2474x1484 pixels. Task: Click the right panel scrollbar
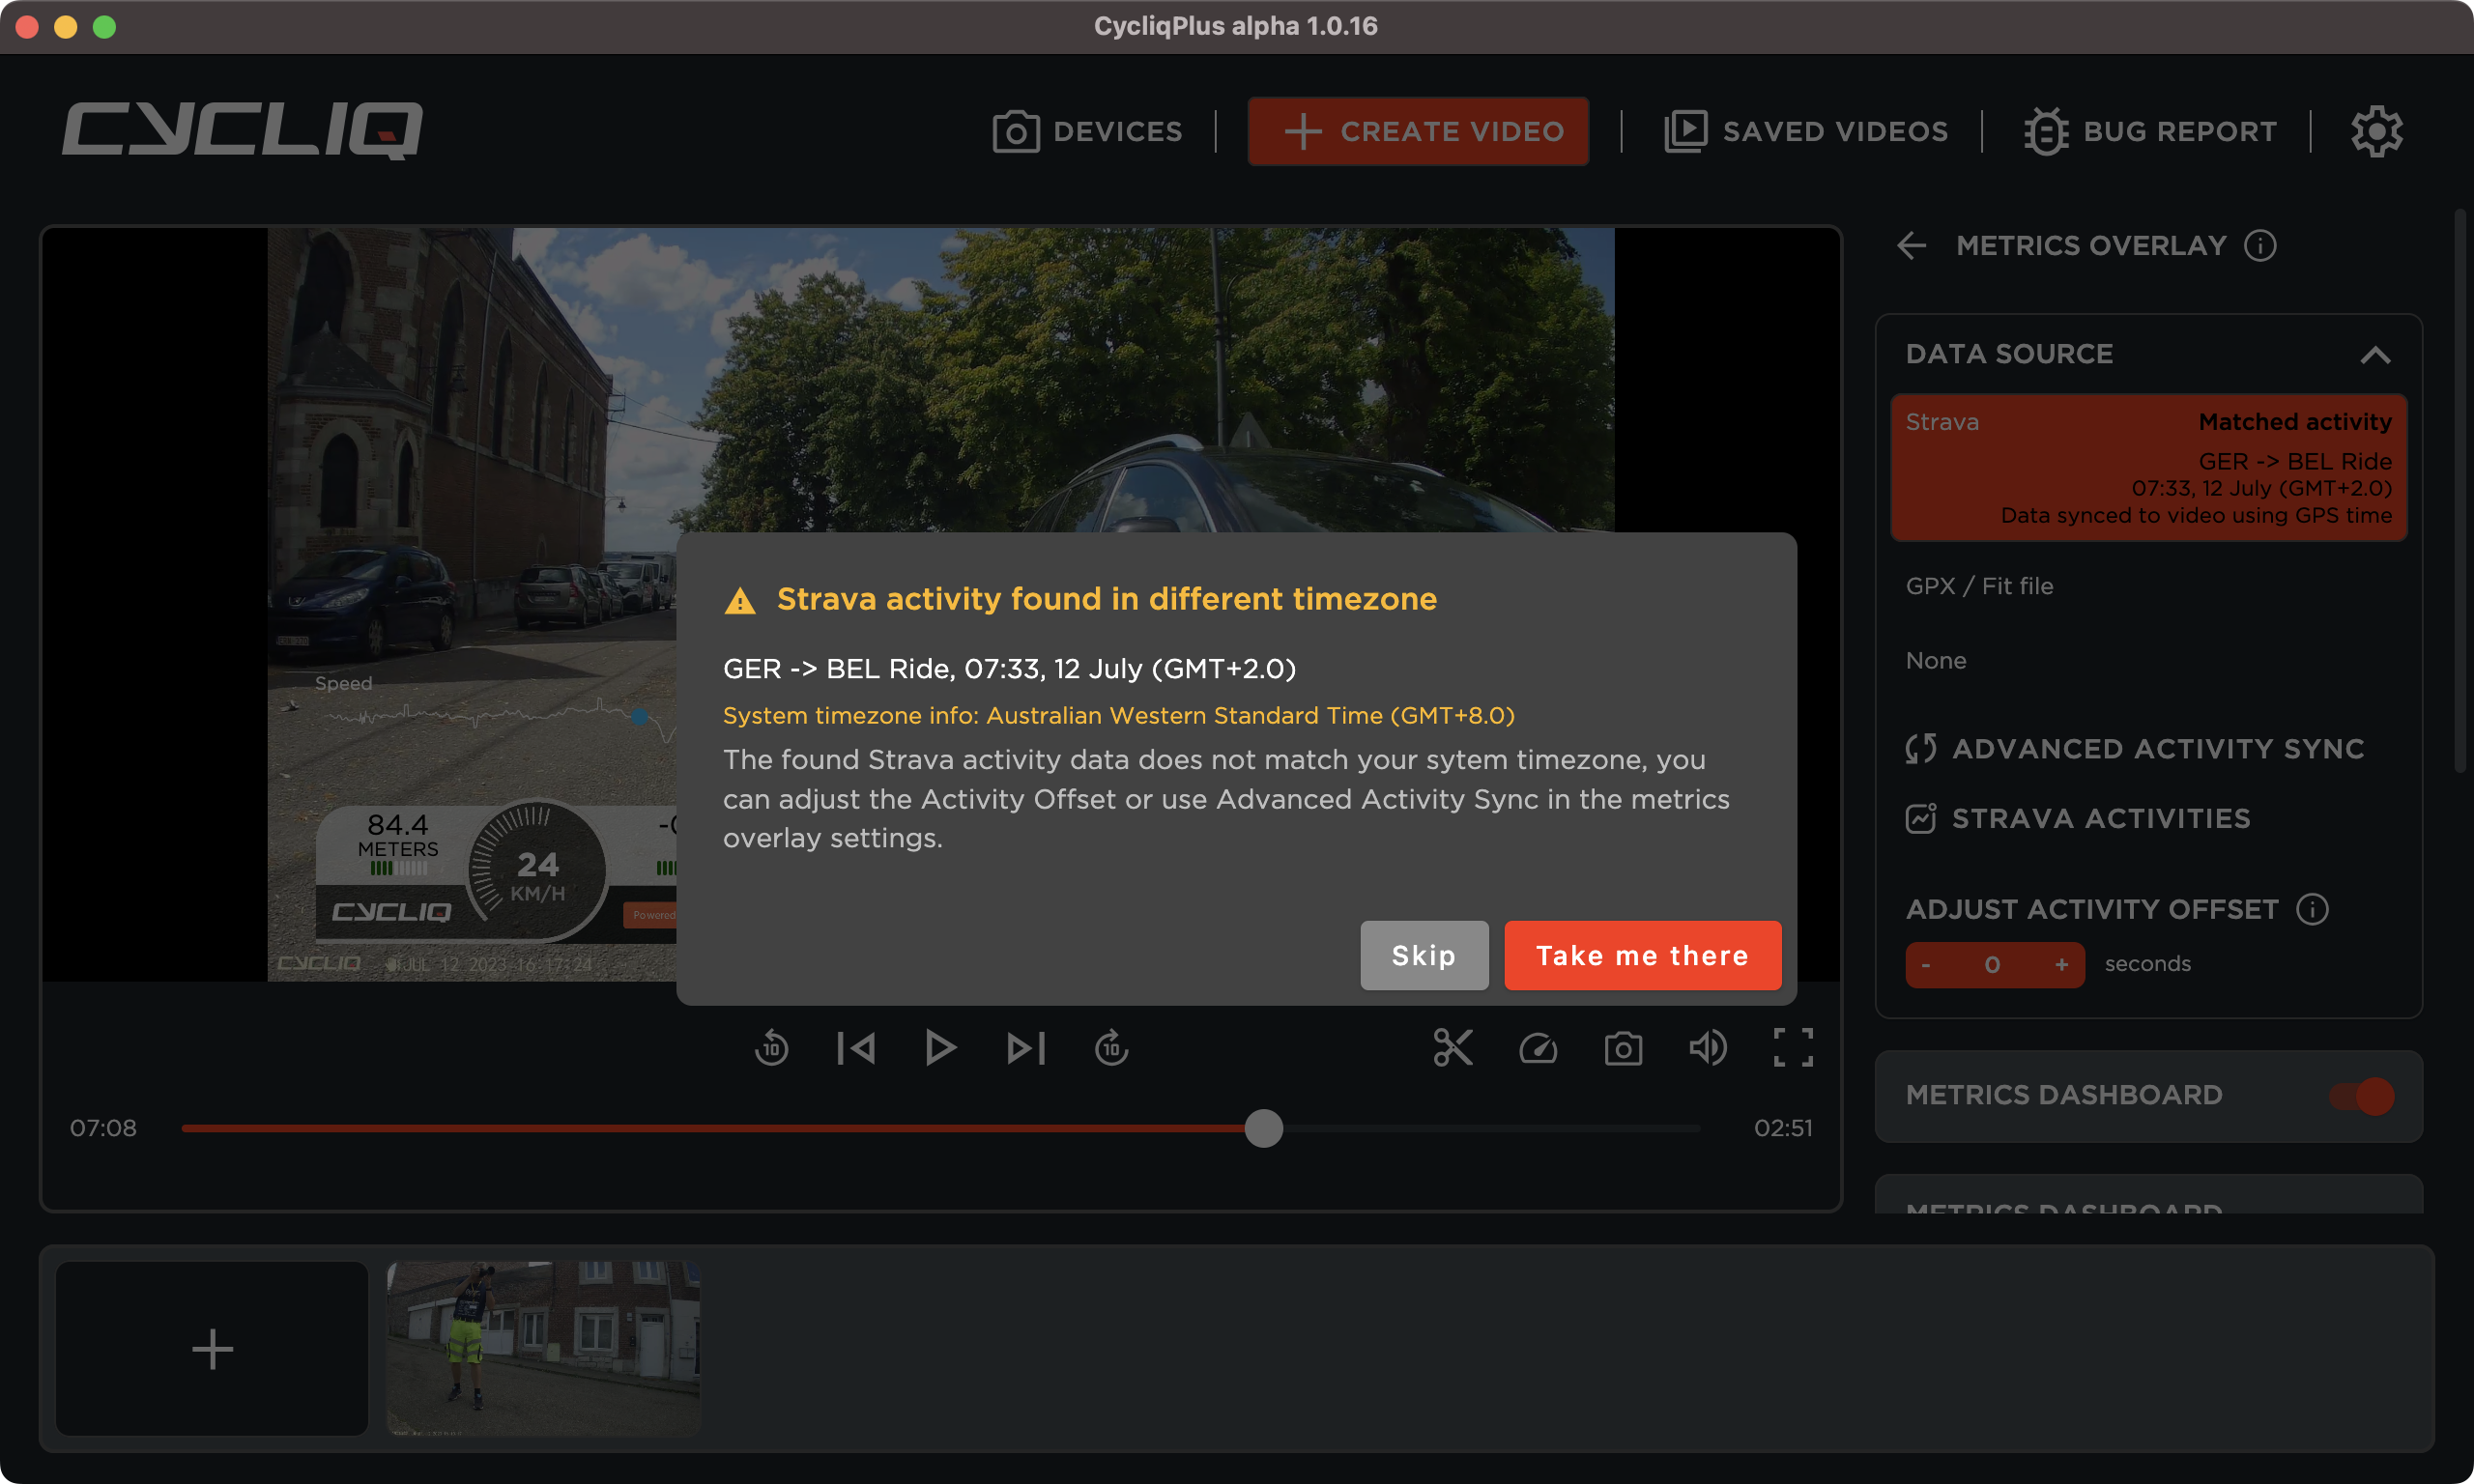click(2459, 490)
